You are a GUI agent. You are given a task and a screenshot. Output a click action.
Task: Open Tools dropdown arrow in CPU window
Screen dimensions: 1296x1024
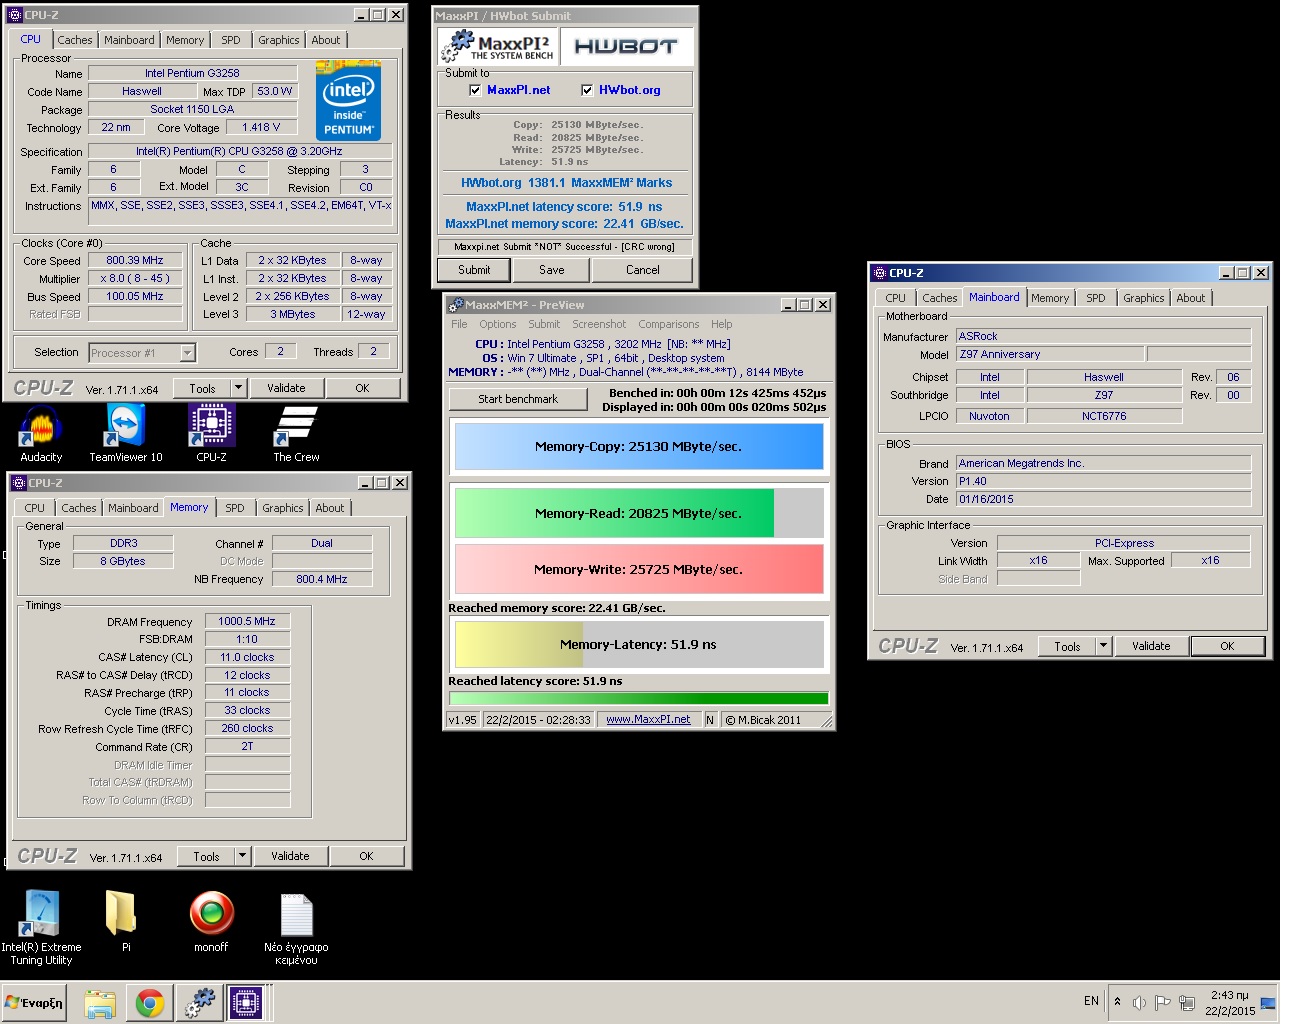tap(238, 388)
